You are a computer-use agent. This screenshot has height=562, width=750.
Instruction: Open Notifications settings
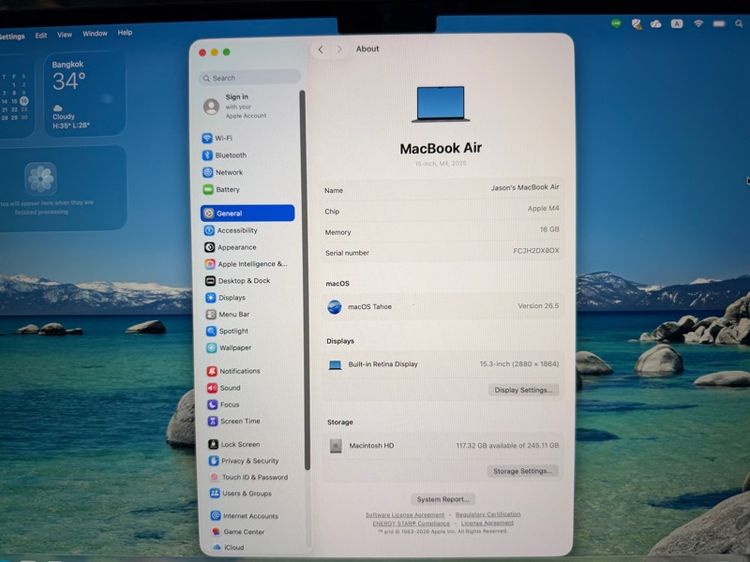[234, 371]
